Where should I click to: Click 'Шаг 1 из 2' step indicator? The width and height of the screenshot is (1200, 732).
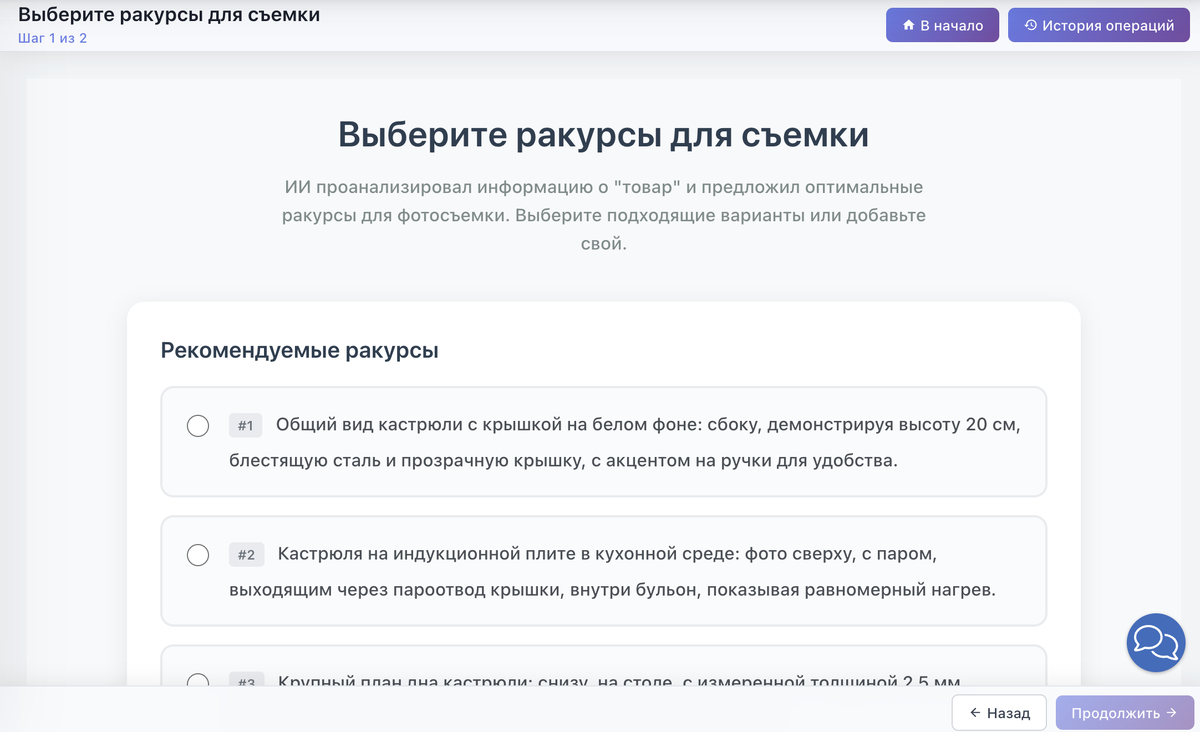52,38
